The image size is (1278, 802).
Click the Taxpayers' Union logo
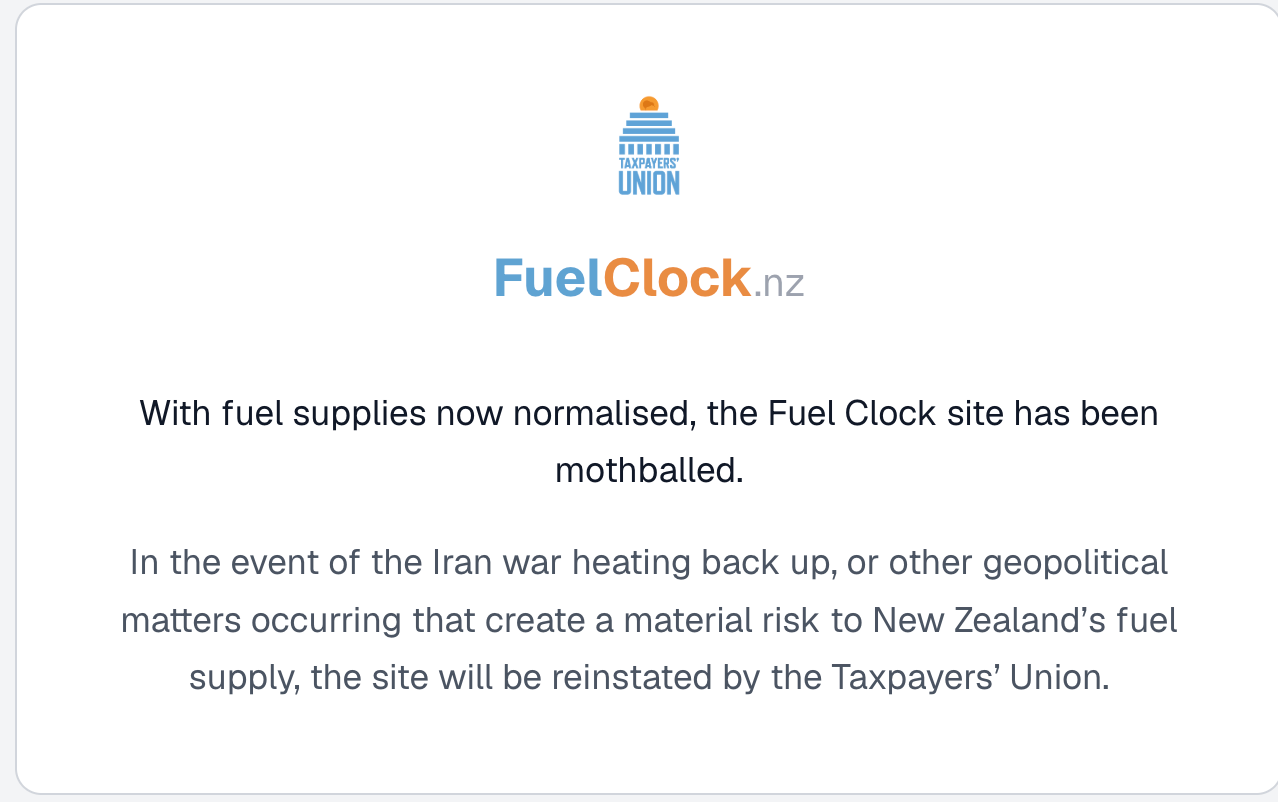[649, 145]
